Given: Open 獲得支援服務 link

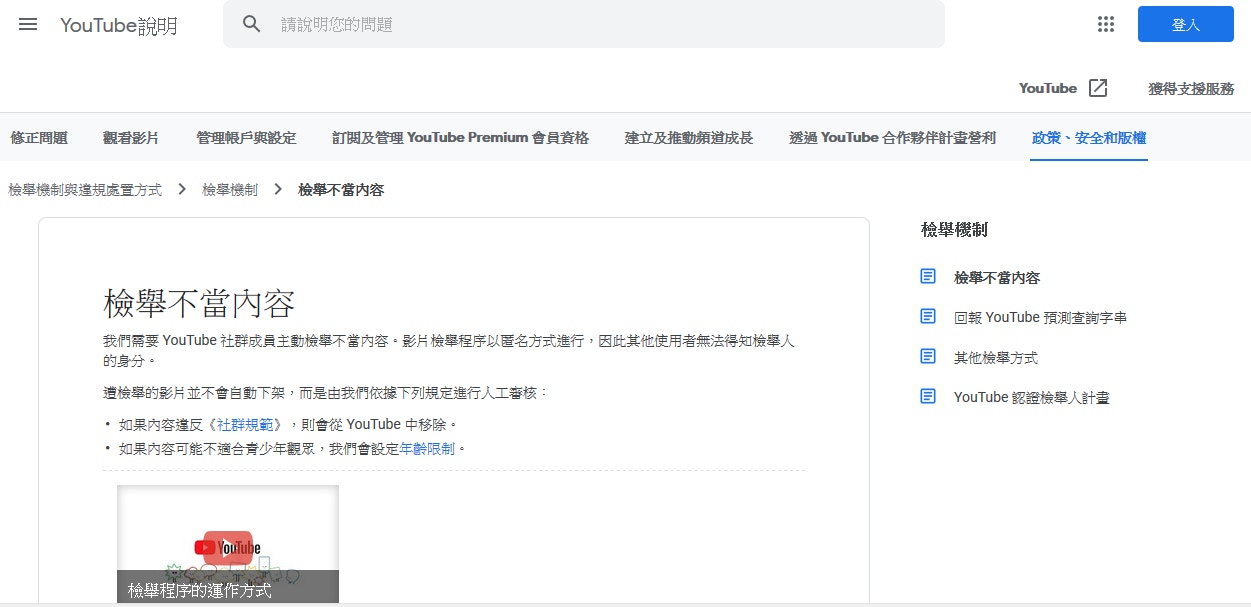Looking at the screenshot, I should point(1191,88).
